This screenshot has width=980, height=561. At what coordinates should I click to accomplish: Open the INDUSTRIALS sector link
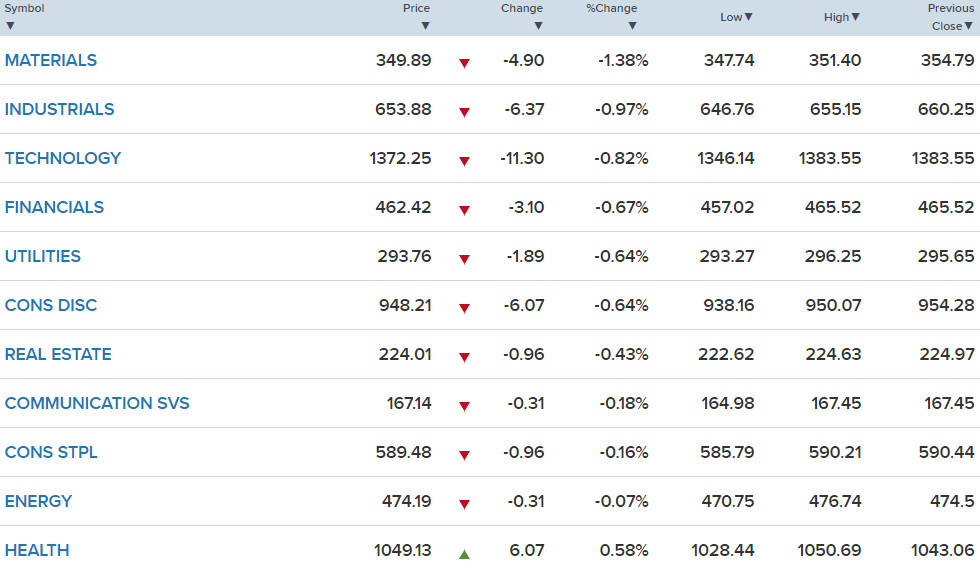[x=59, y=109]
